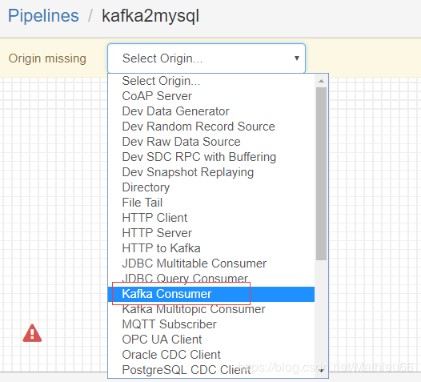Pick OPC UA Client origin

point(211,340)
